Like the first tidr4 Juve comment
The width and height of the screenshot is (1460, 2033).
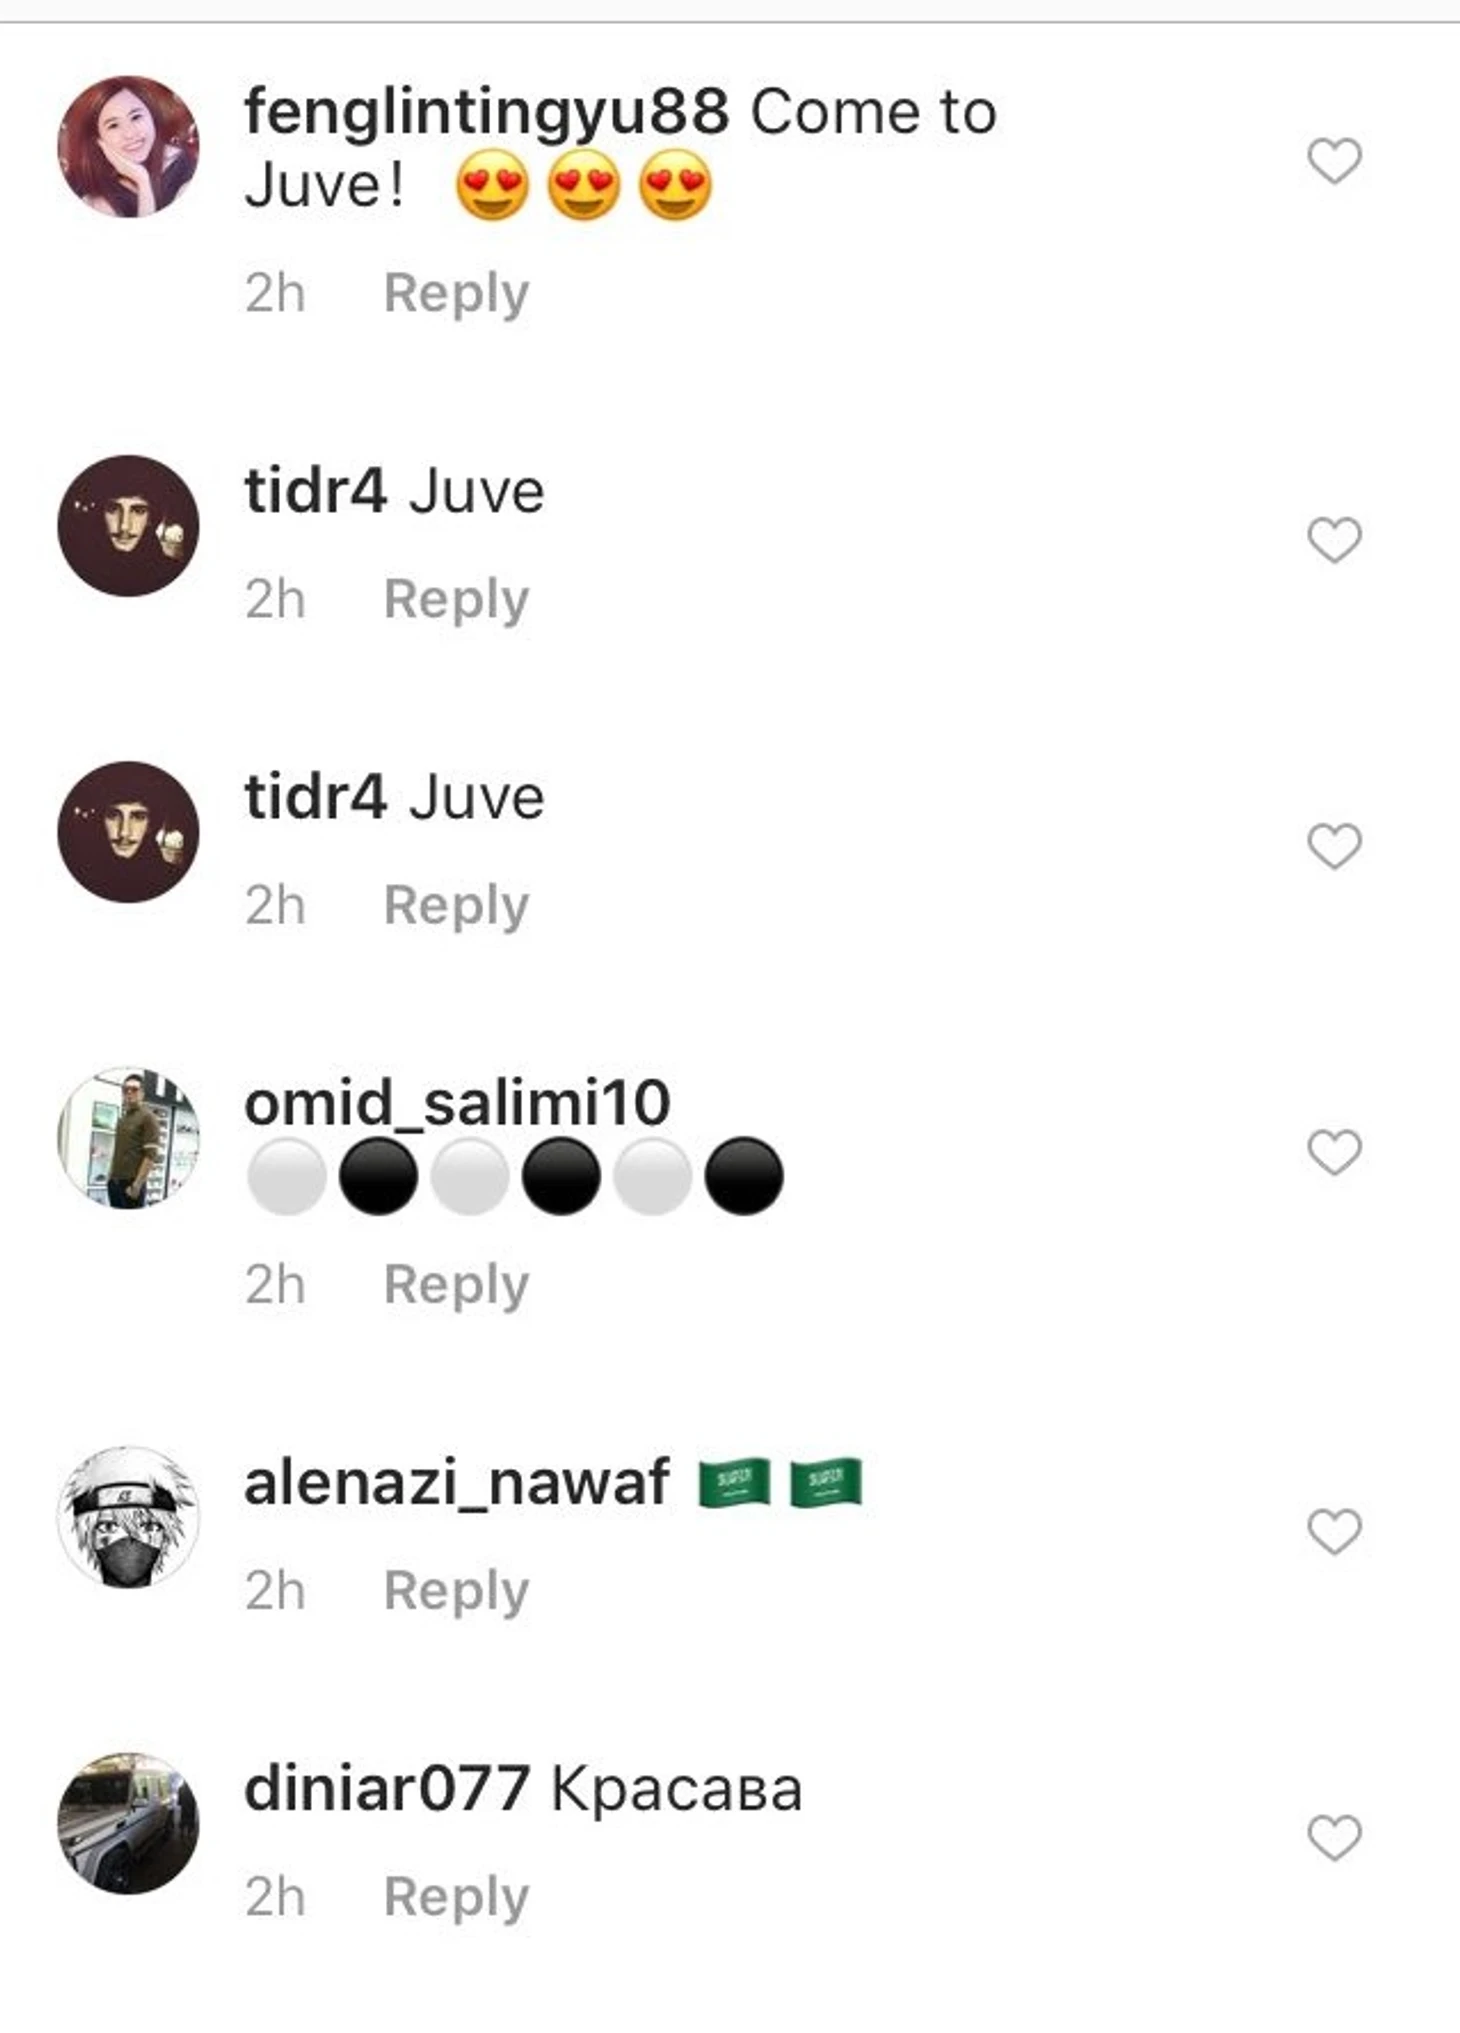[1335, 541]
